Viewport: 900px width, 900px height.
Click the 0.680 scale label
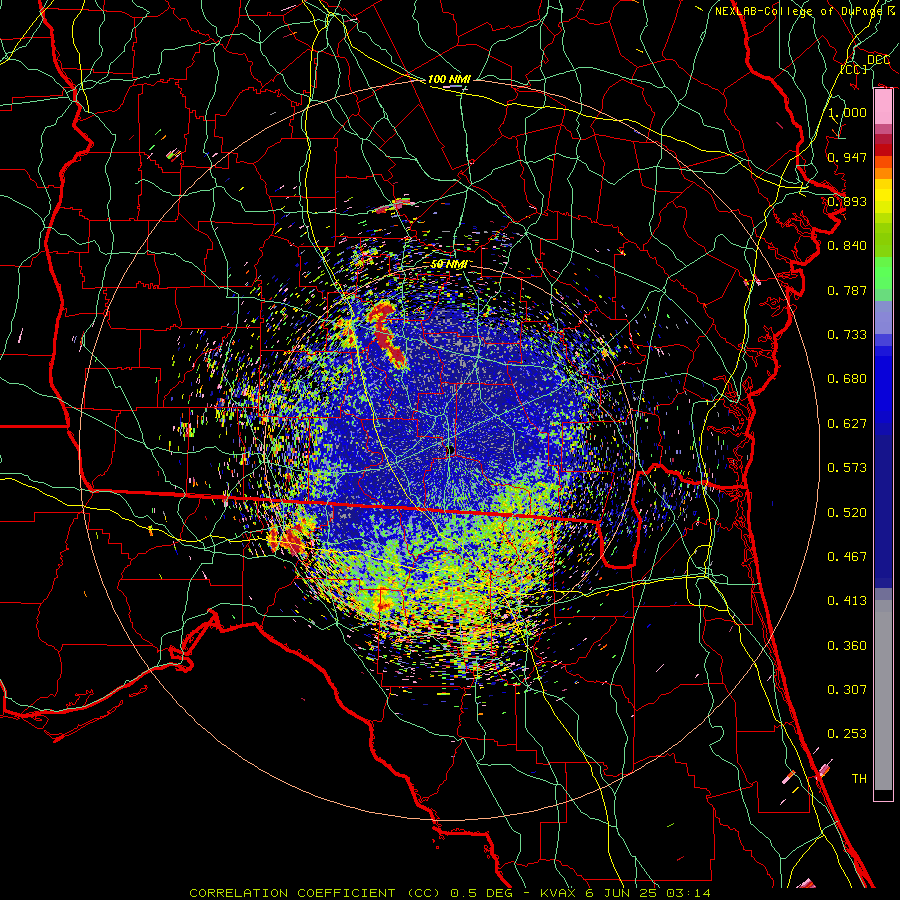click(847, 379)
